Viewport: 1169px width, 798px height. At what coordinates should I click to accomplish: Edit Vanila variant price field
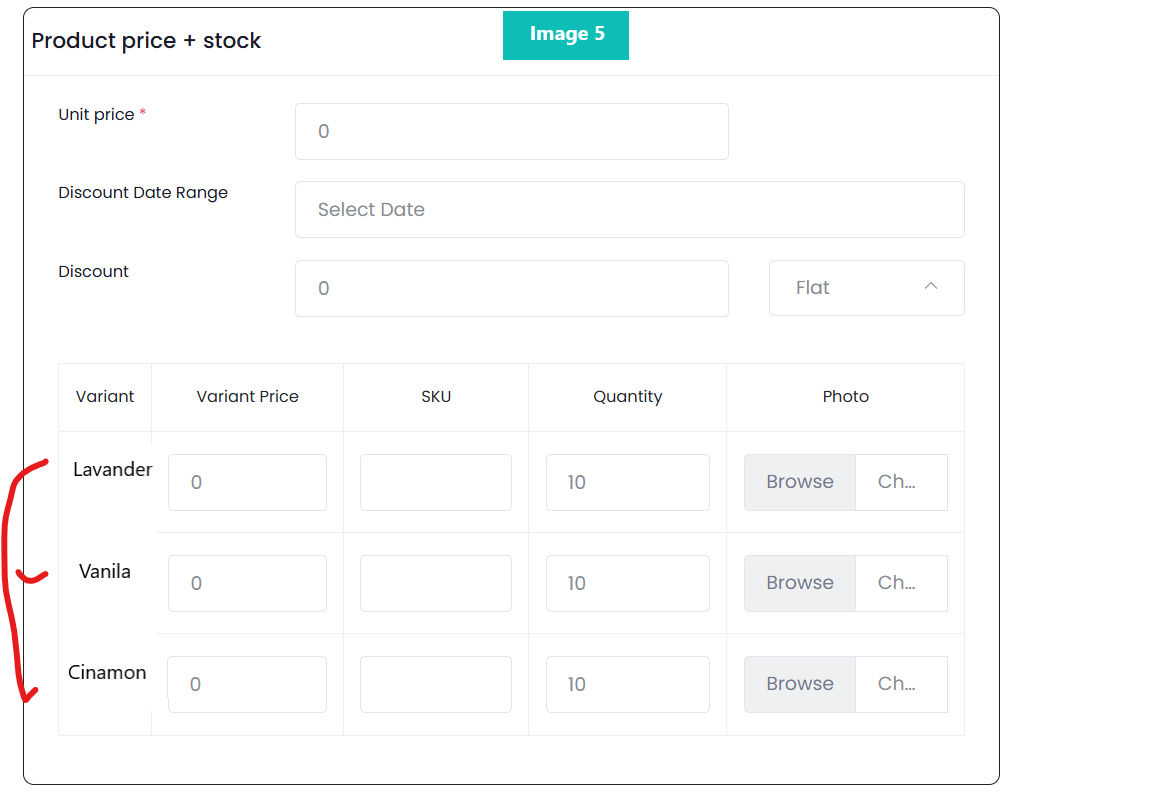click(x=248, y=583)
